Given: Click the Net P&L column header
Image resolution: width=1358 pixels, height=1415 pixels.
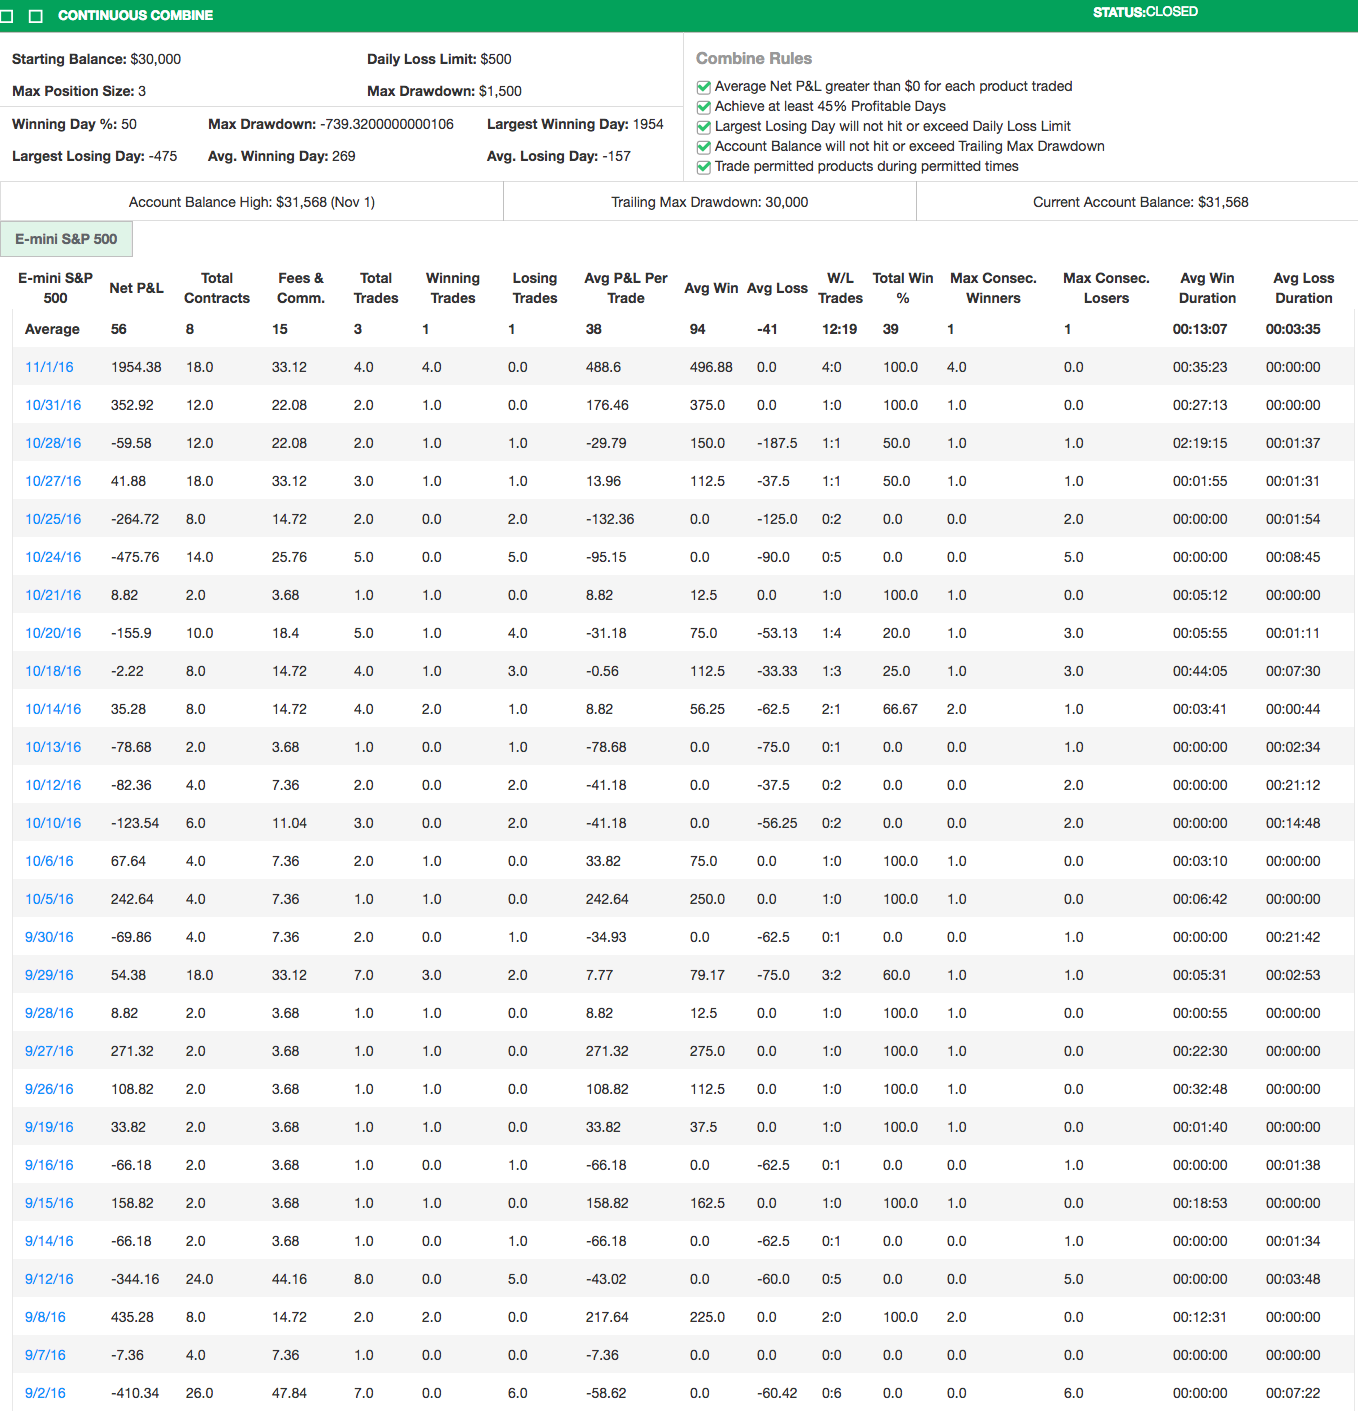Looking at the screenshot, I should pos(136,288).
